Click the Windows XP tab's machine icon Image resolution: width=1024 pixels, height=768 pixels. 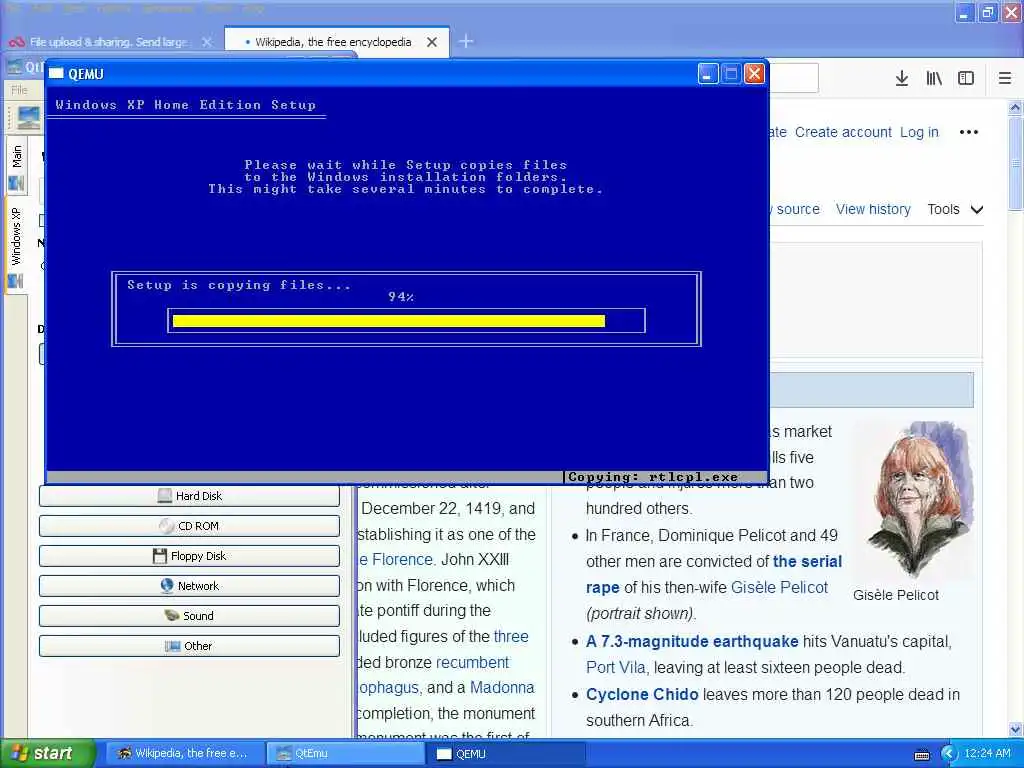16,281
